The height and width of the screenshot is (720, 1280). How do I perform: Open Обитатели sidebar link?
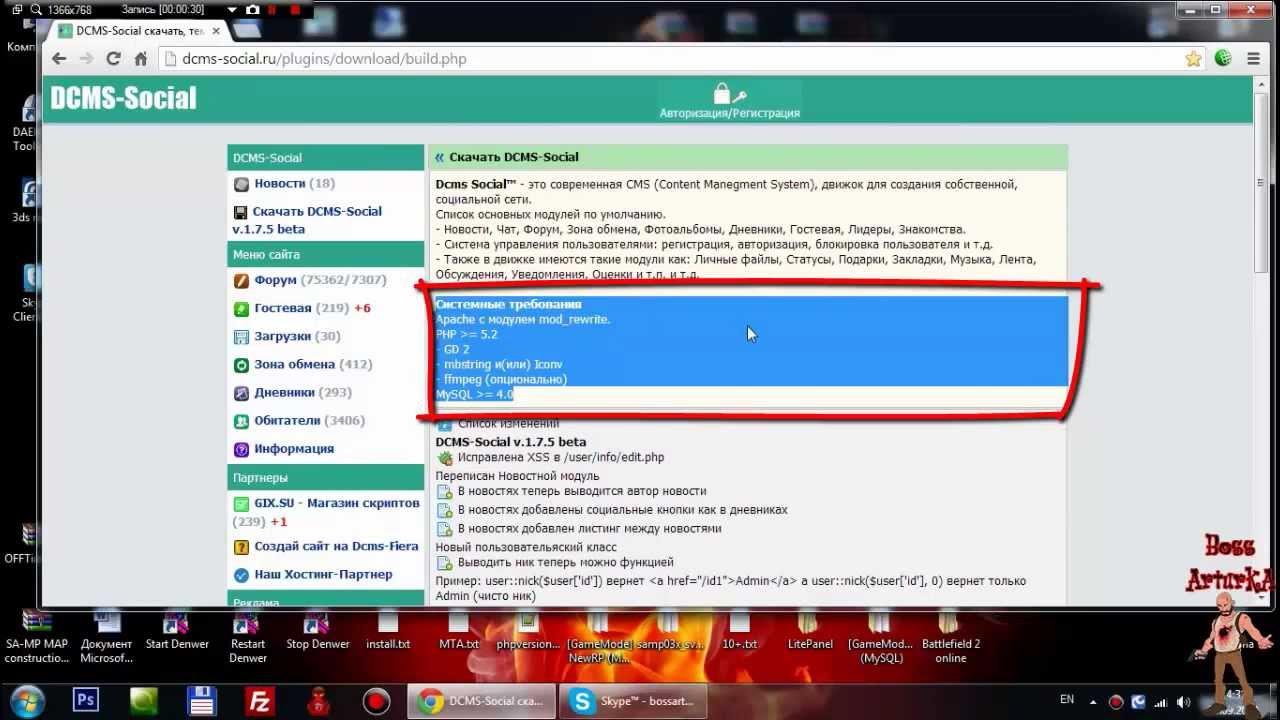click(x=287, y=421)
